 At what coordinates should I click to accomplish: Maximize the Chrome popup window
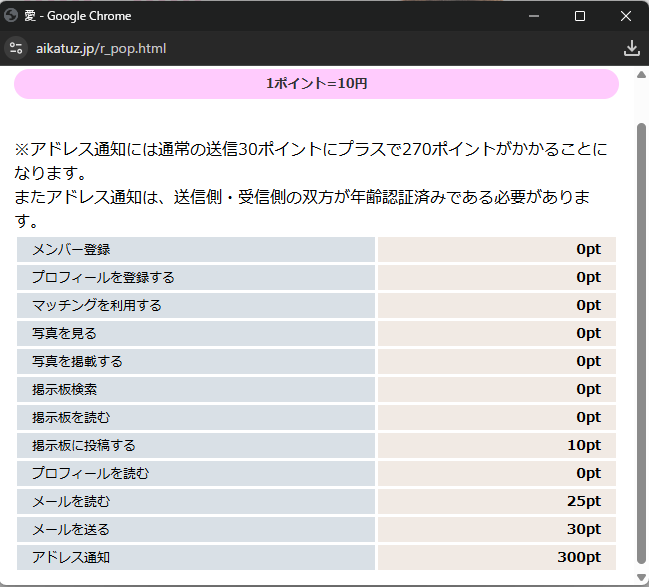(580, 16)
